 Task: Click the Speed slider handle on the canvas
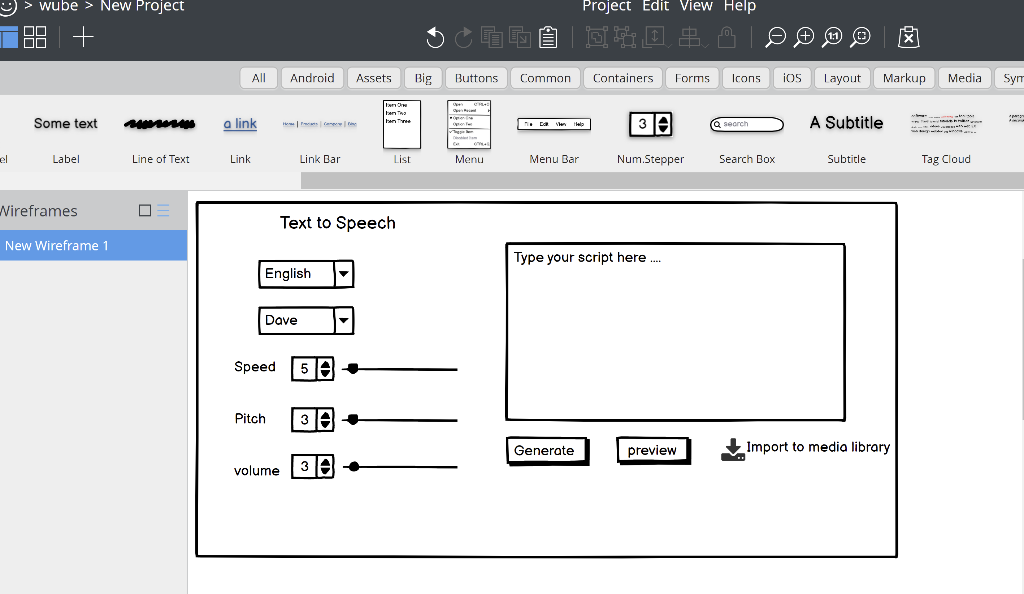[x=352, y=368]
